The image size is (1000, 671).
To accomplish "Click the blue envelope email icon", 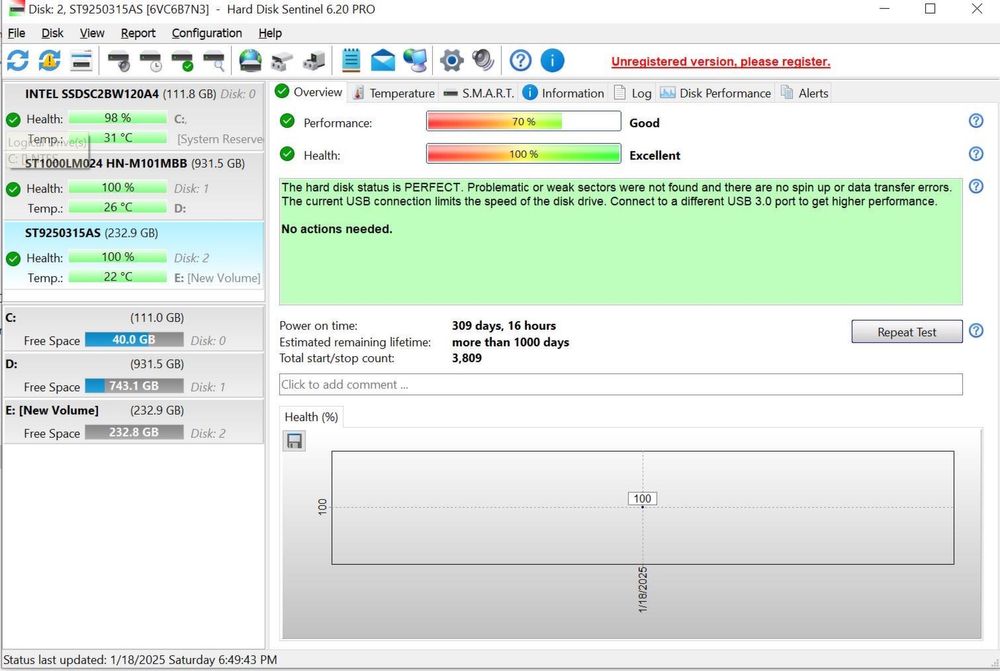I will (x=383, y=61).
